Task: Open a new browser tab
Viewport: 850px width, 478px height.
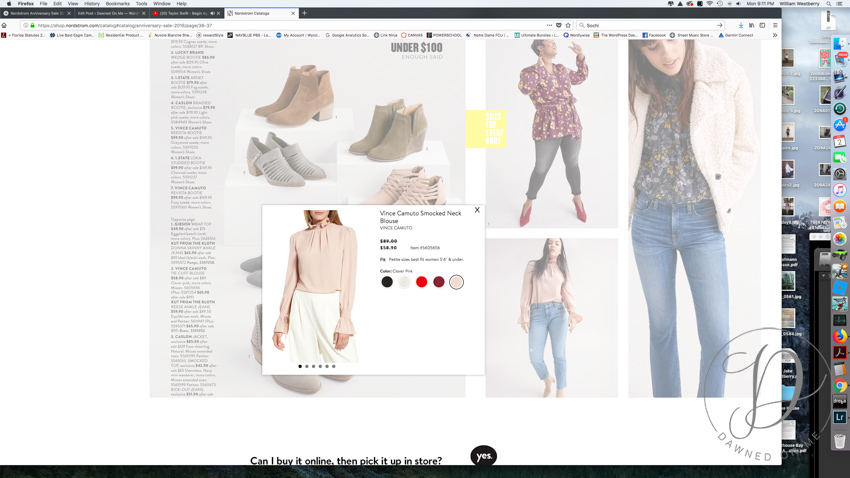Action: (x=304, y=13)
